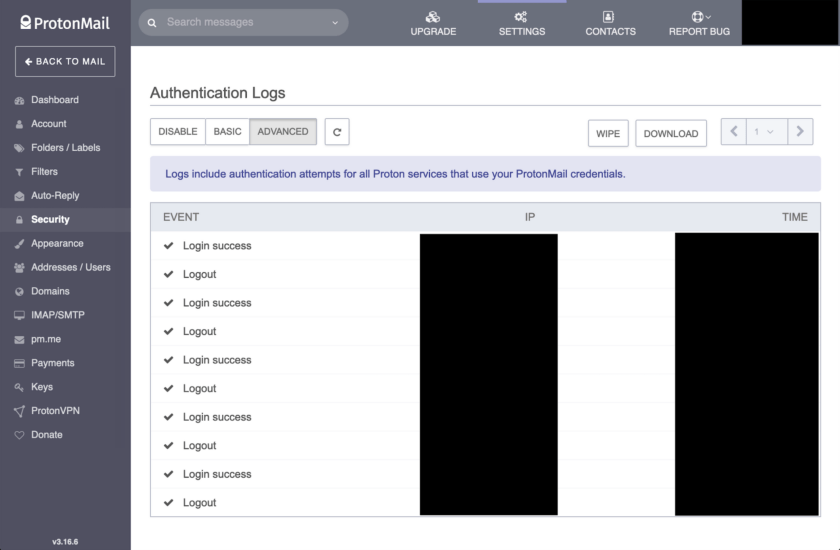Switch logs to Basic mode
The height and width of the screenshot is (550, 840).
coord(227,132)
